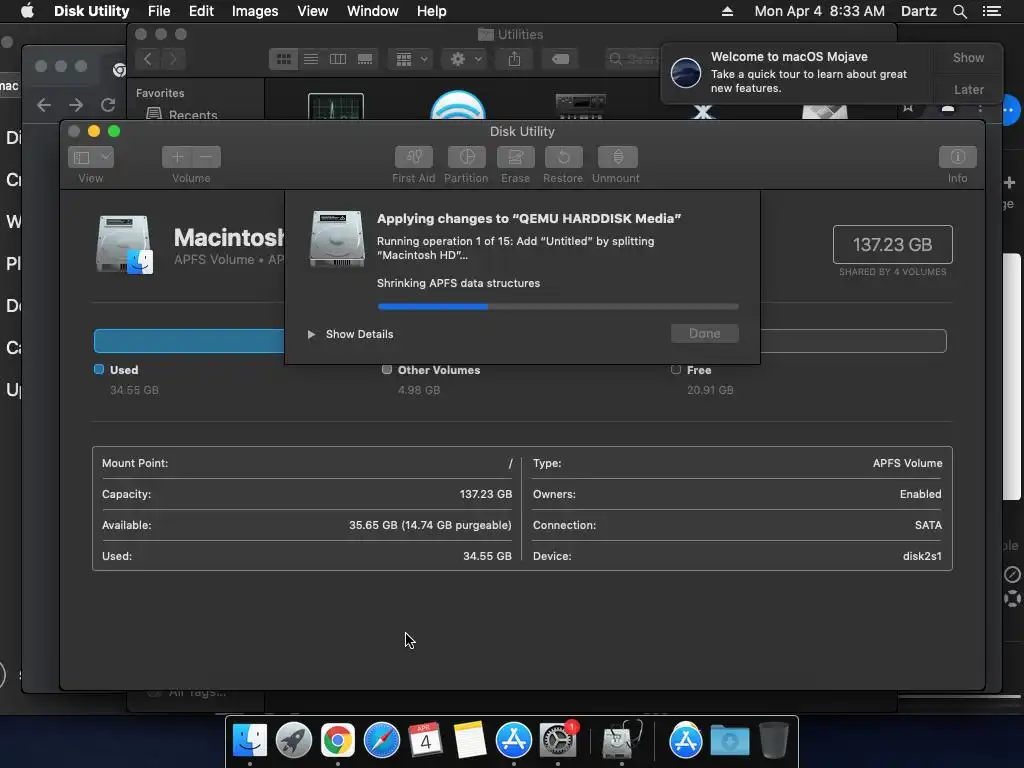Click forward arrow in browser window

pyautogui.click(x=76, y=104)
